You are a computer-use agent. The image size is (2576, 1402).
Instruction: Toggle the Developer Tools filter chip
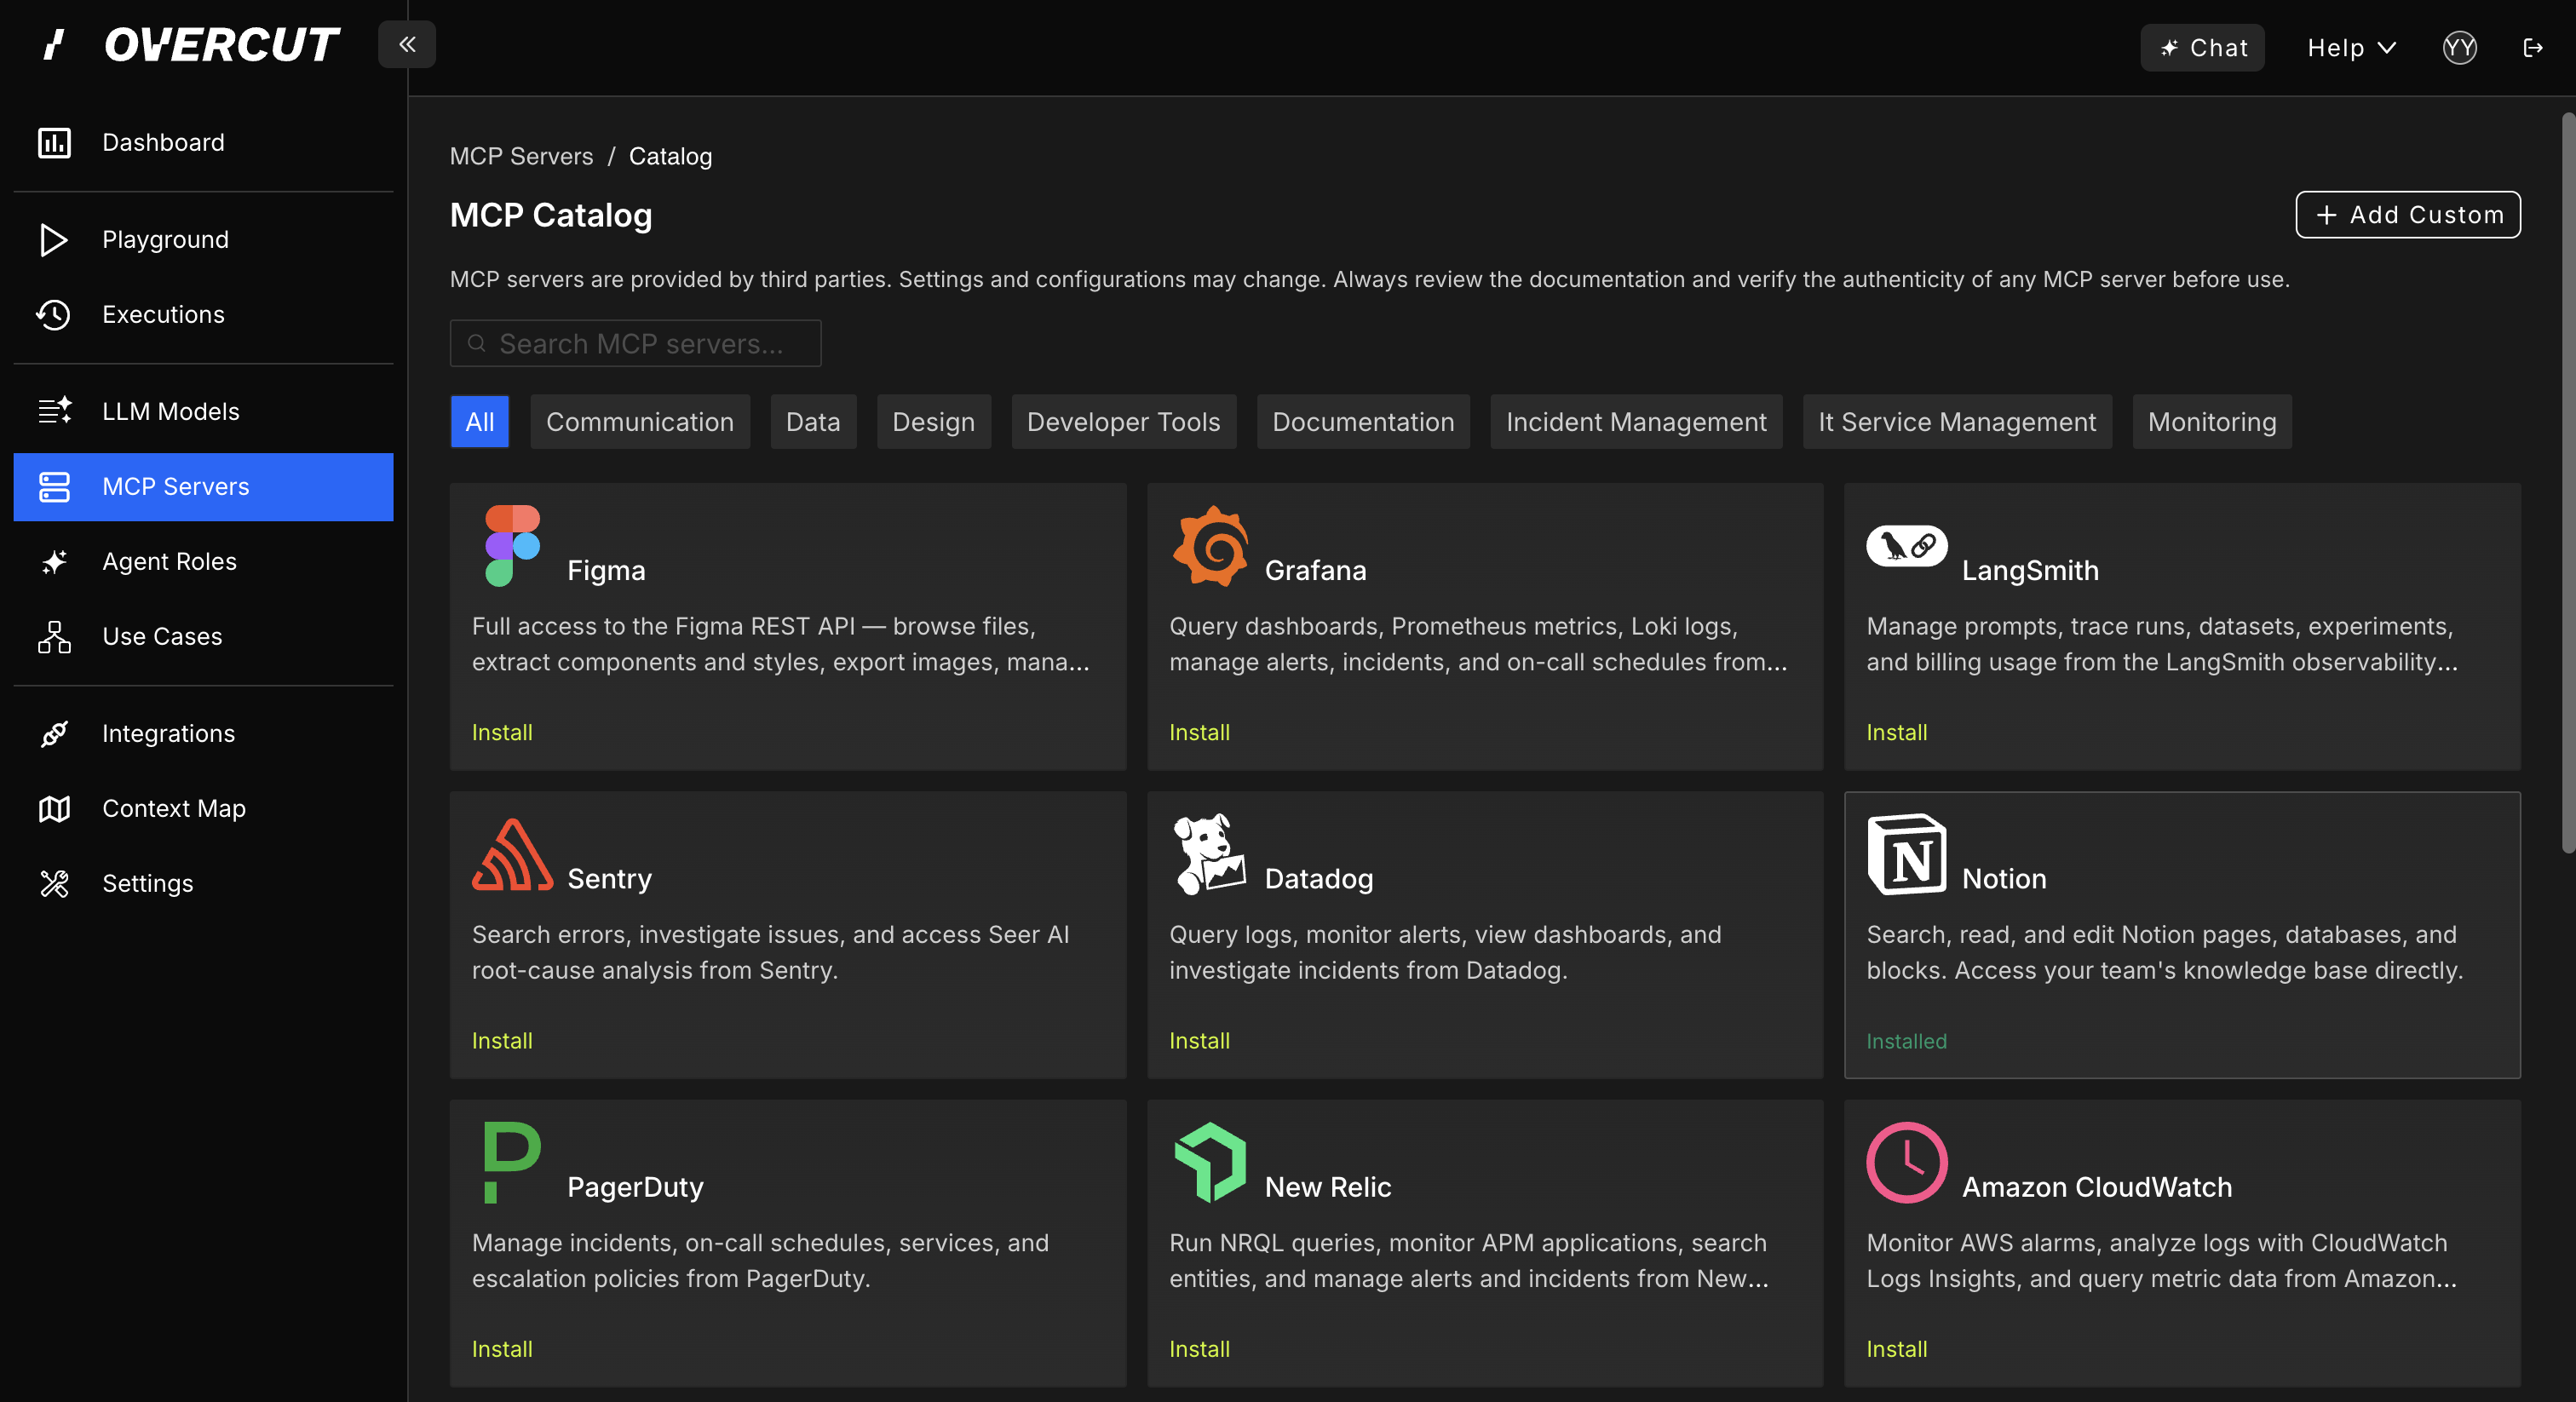point(1123,421)
